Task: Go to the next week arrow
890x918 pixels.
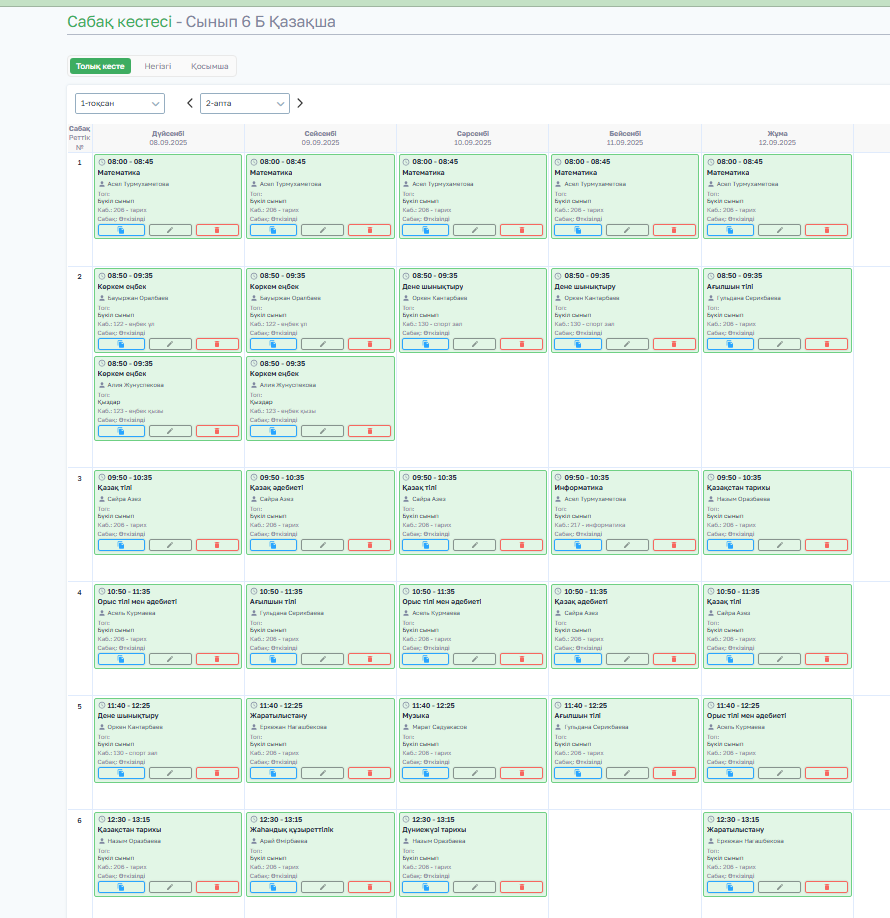Action: 300,104
